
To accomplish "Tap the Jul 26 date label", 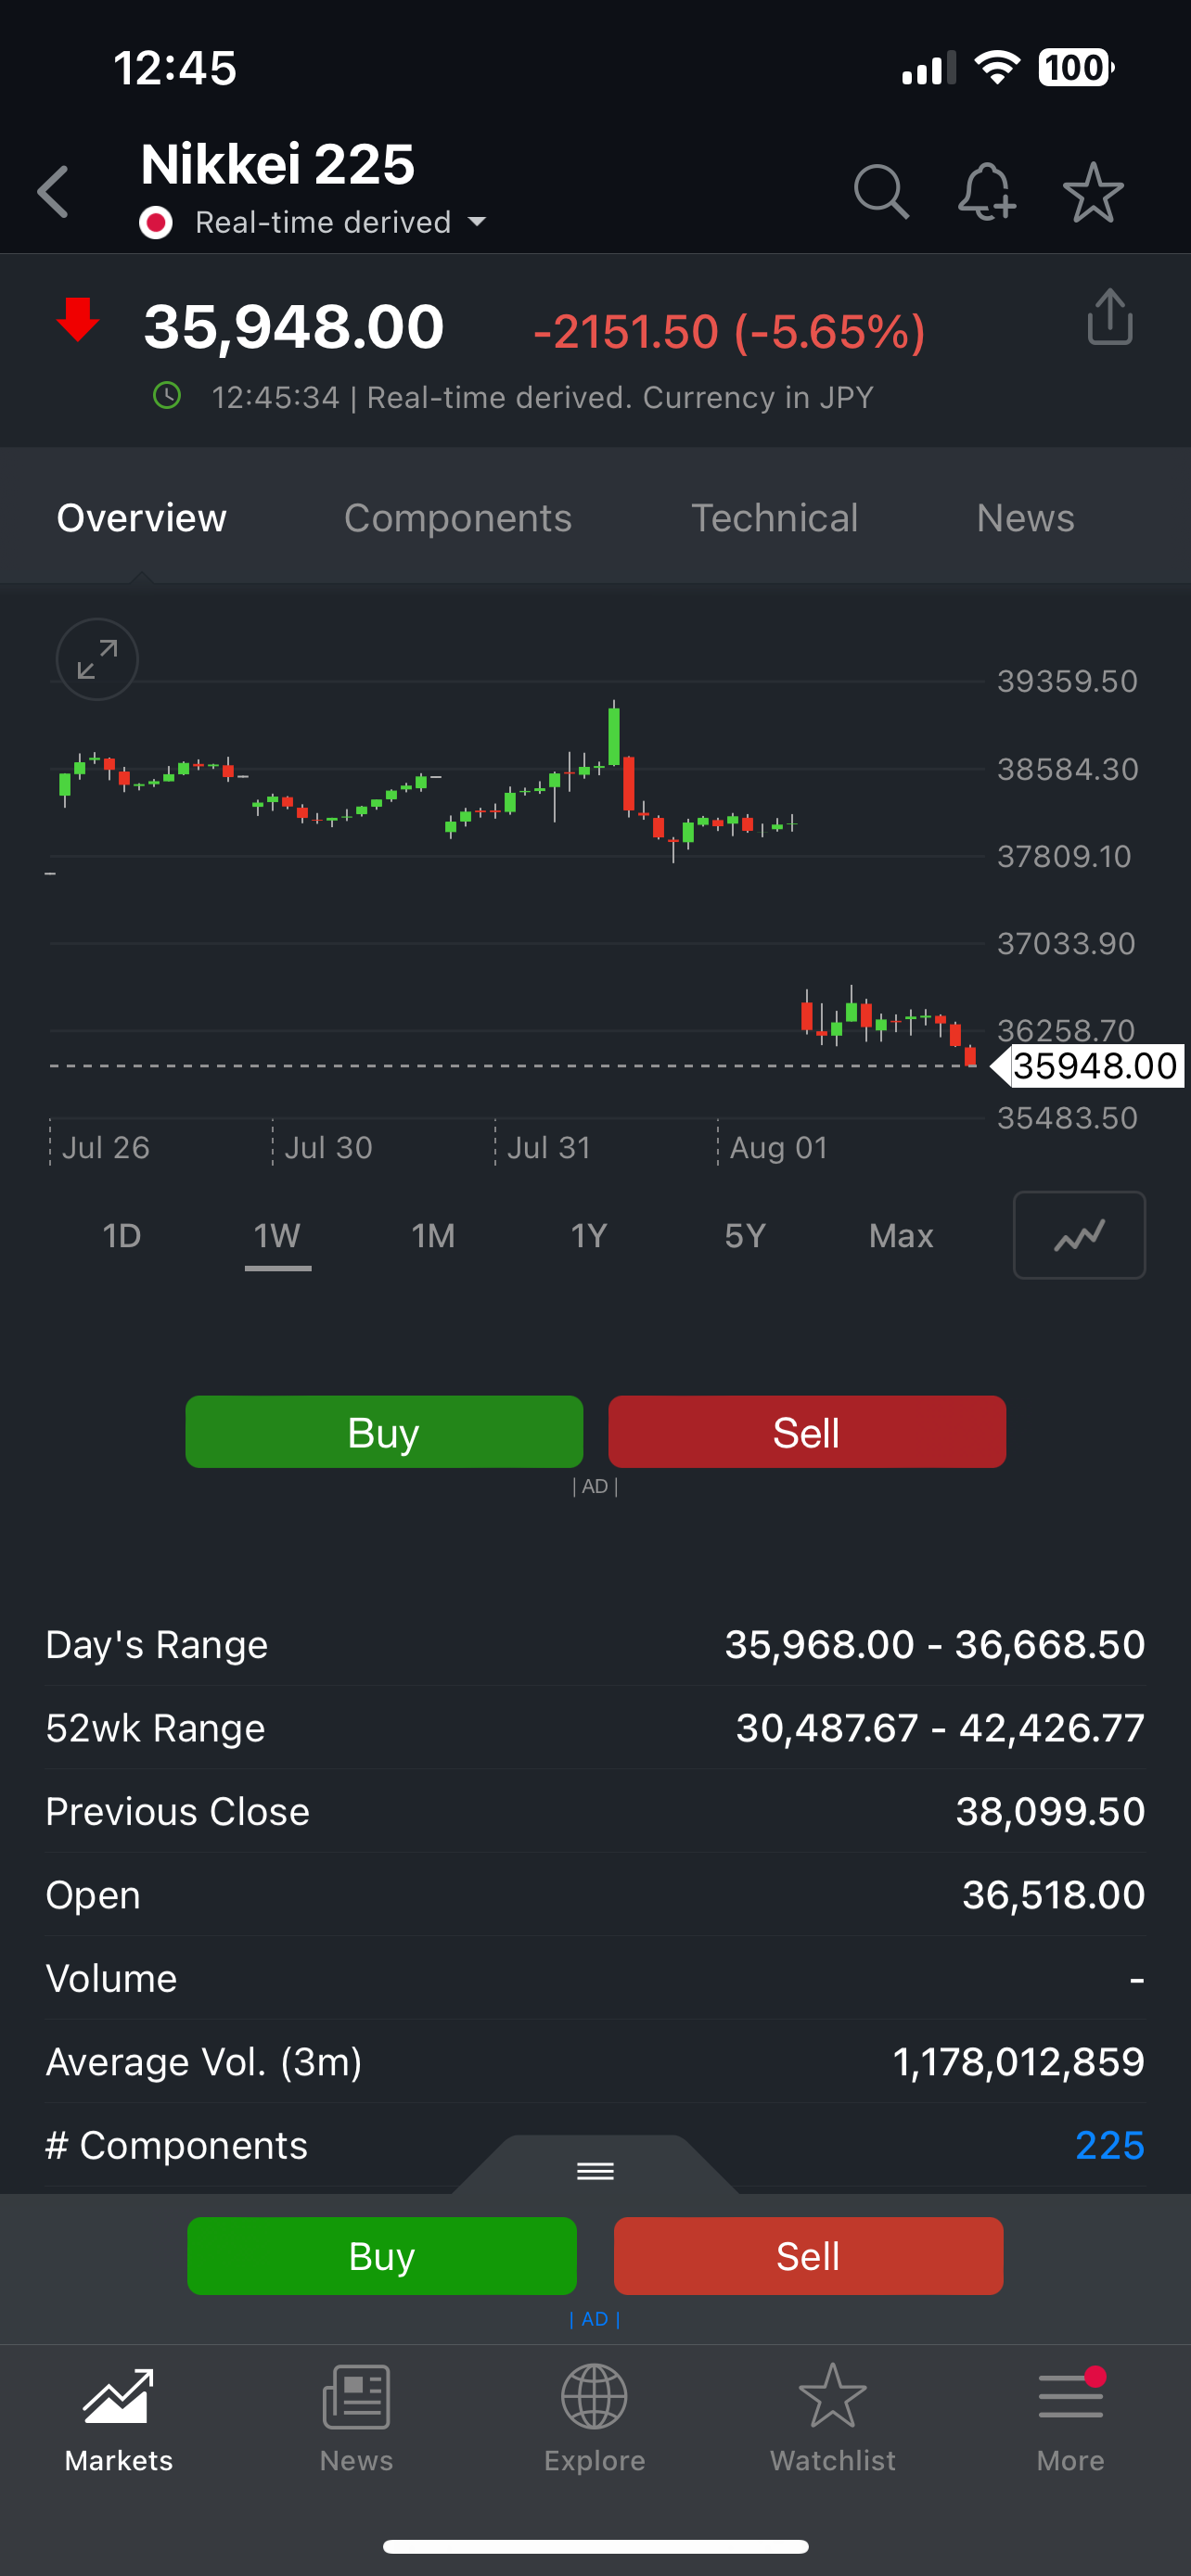I will coord(105,1147).
